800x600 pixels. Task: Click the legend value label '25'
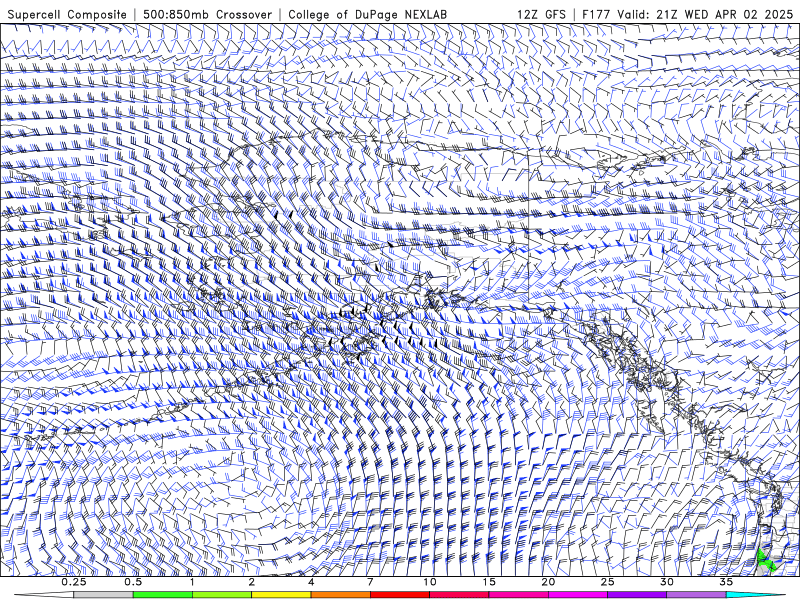[x=608, y=582]
